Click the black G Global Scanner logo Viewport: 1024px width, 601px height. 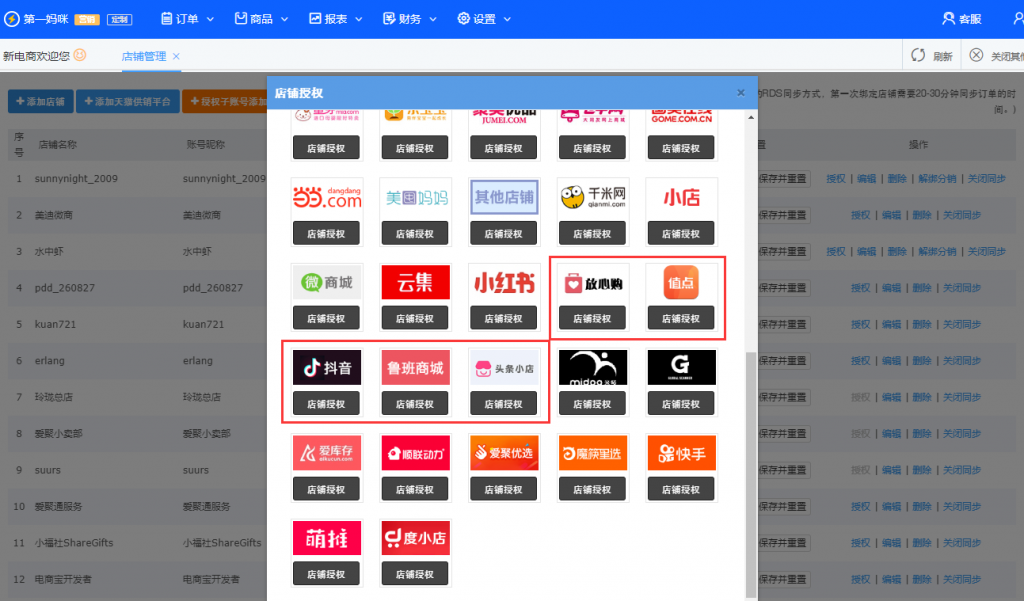click(x=682, y=368)
